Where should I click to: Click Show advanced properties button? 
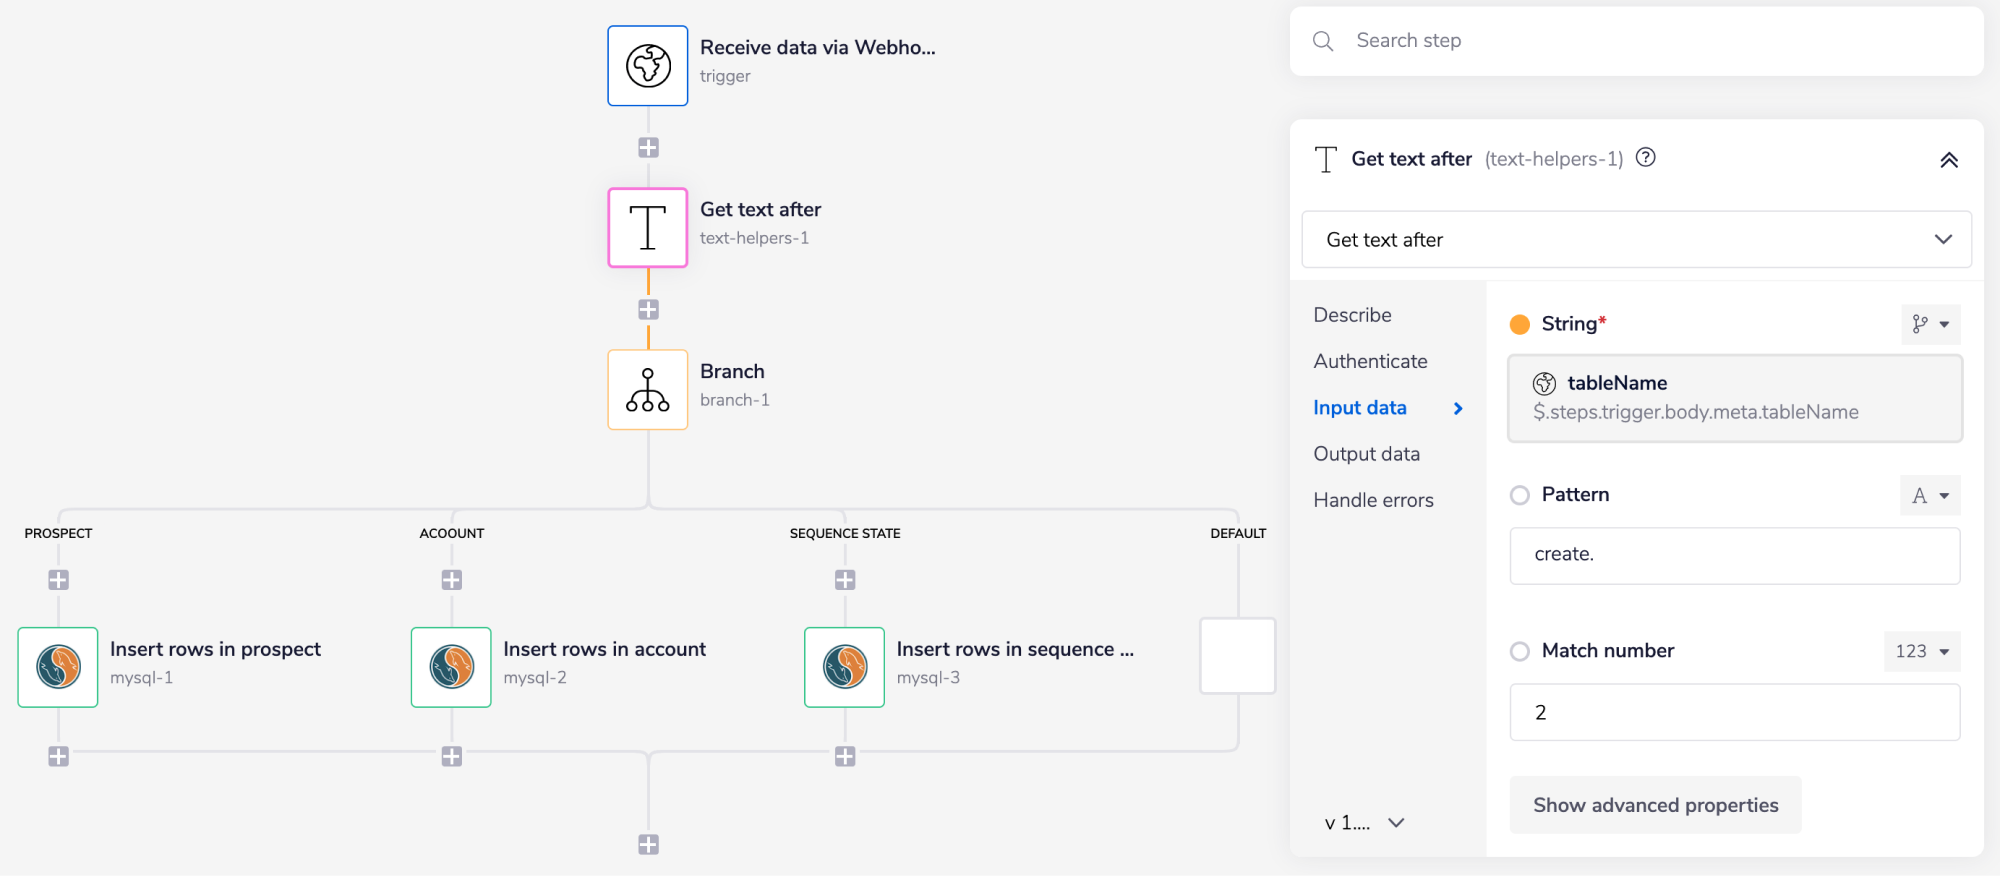(1655, 805)
